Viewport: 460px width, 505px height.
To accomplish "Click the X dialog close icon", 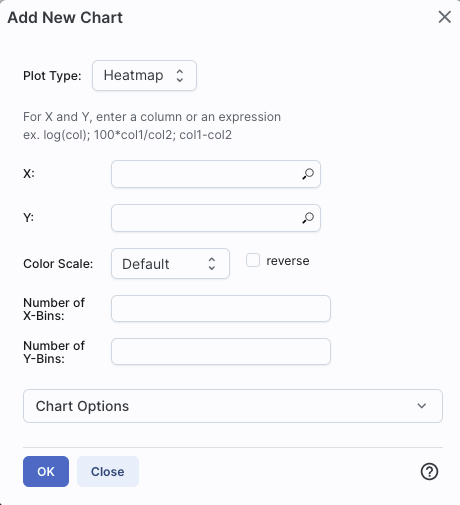I will (444, 17).
